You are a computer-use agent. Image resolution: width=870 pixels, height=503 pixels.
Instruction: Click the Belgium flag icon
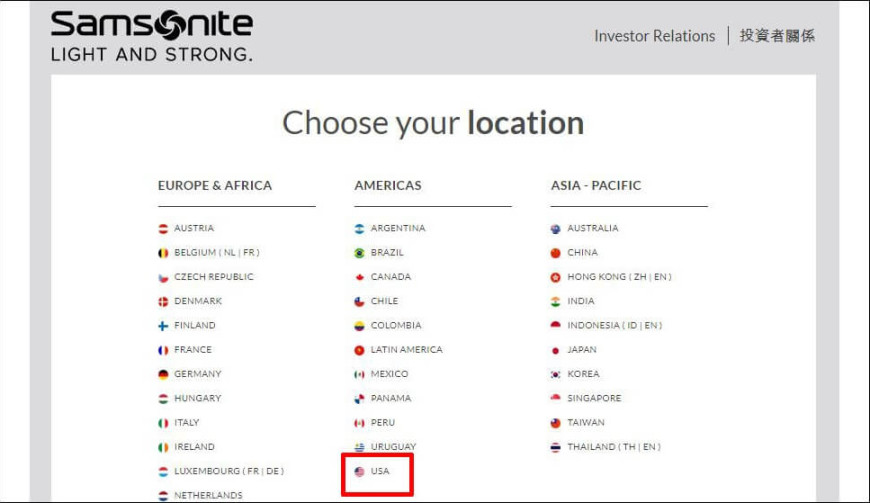[x=163, y=253]
